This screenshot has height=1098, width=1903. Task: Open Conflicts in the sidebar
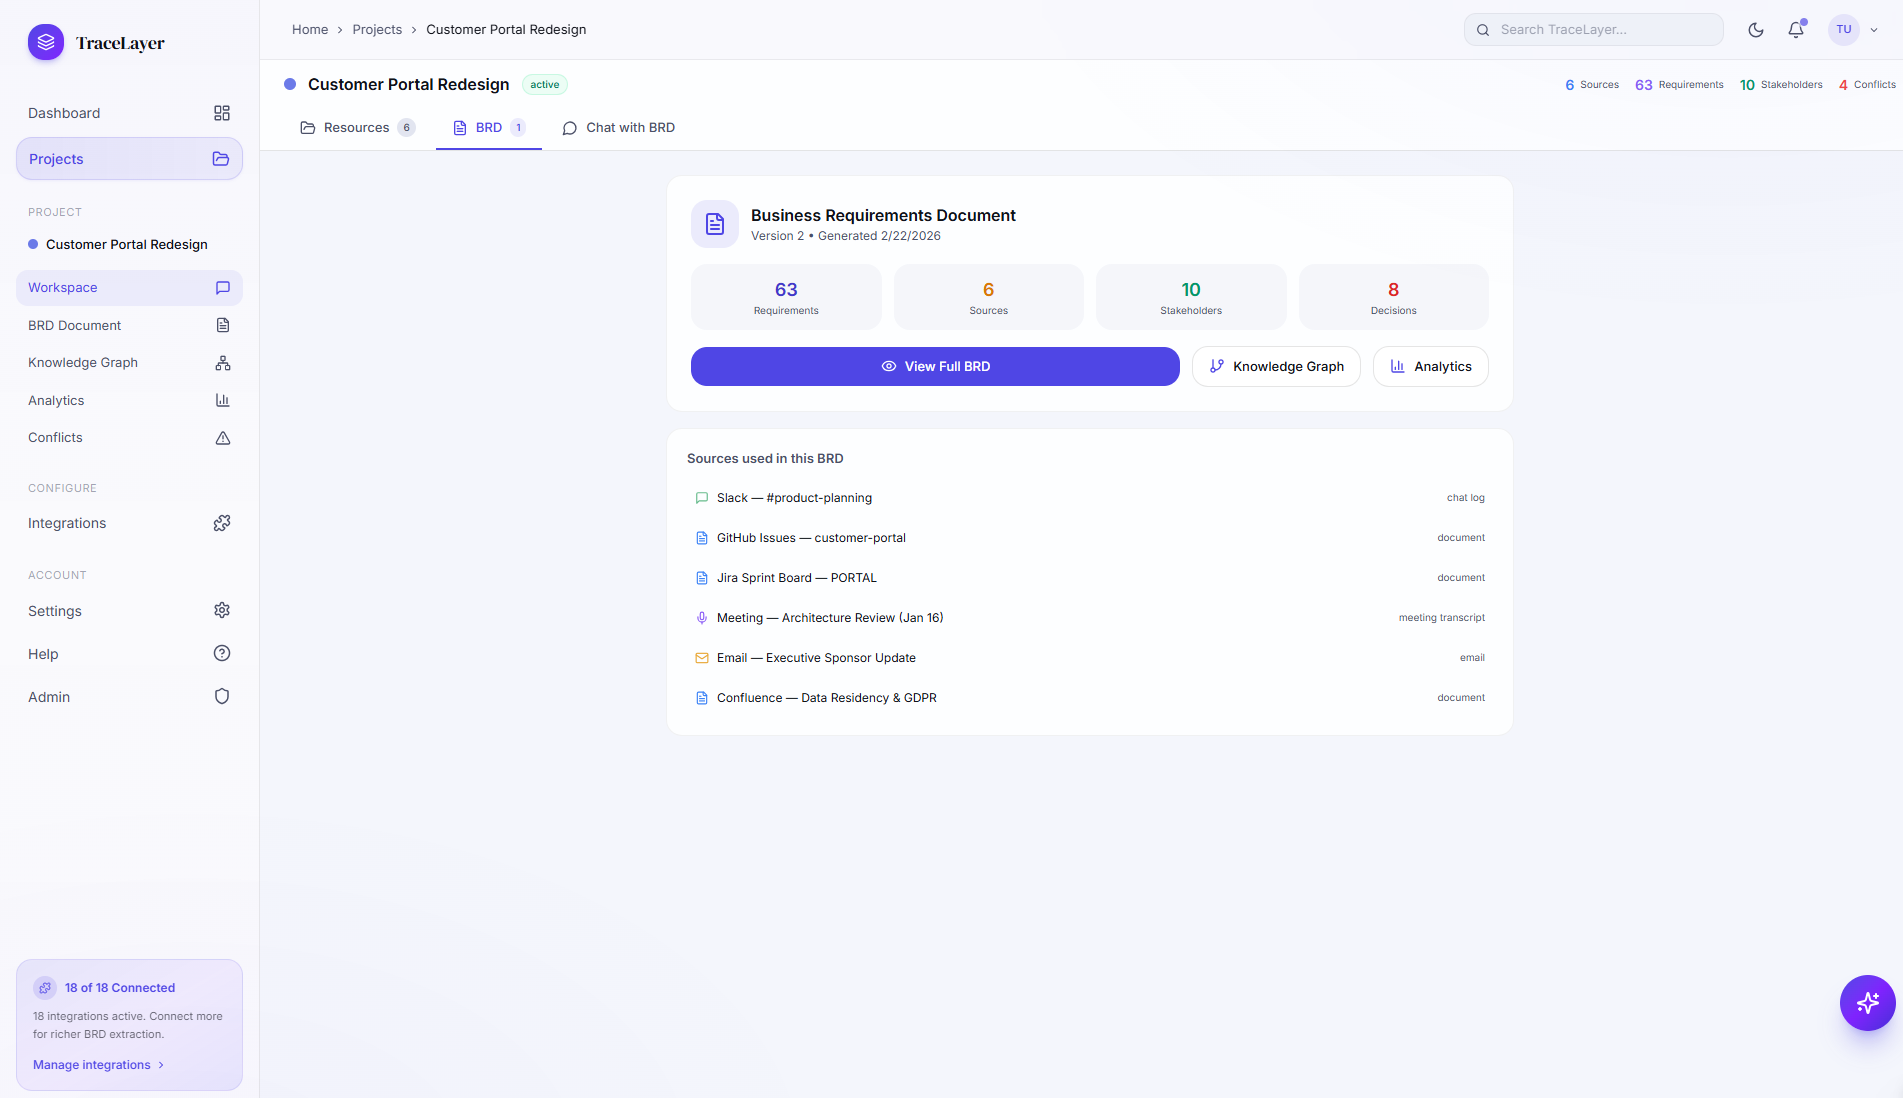click(129, 438)
